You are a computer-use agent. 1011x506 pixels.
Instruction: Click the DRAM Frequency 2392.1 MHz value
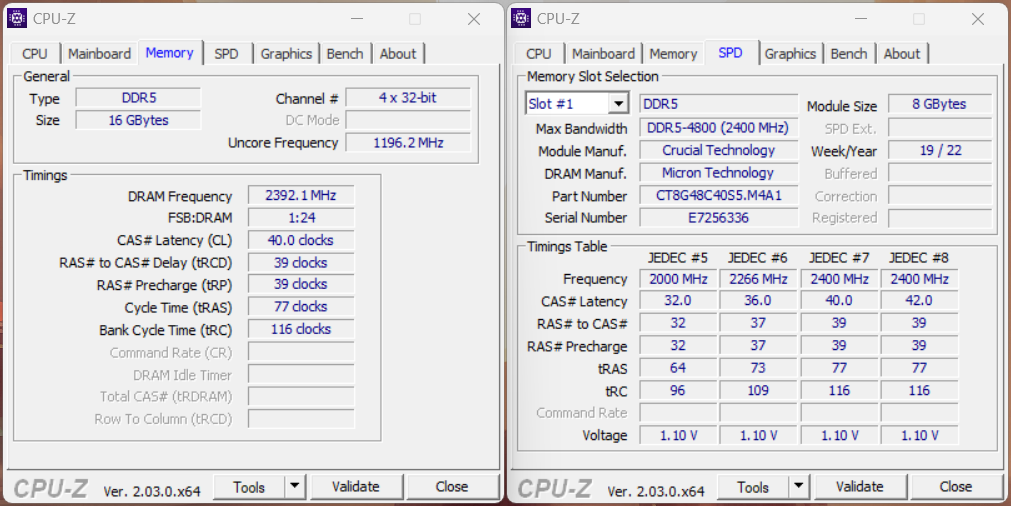pyautogui.click(x=300, y=195)
